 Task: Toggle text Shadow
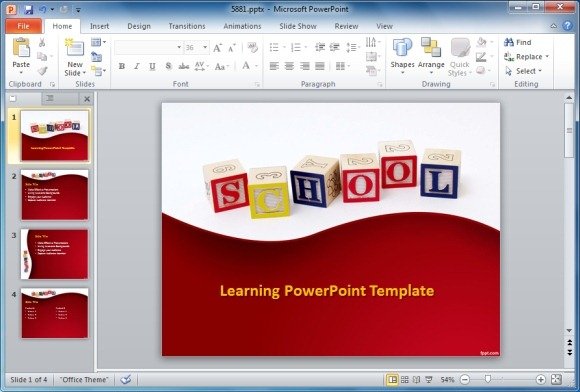[168, 66]
